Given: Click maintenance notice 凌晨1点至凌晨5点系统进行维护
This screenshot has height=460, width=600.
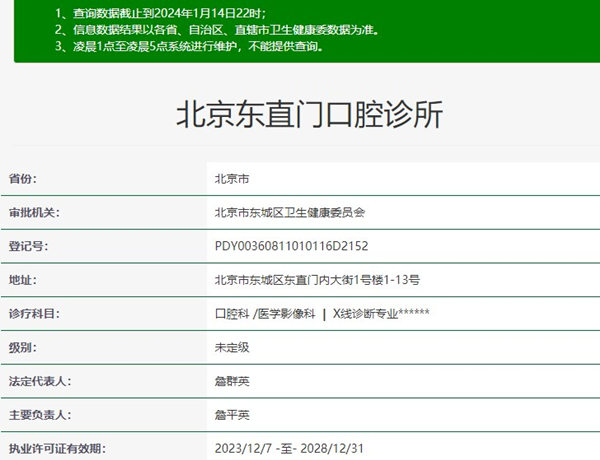Looking at the screenshot, I should point(189,46).
